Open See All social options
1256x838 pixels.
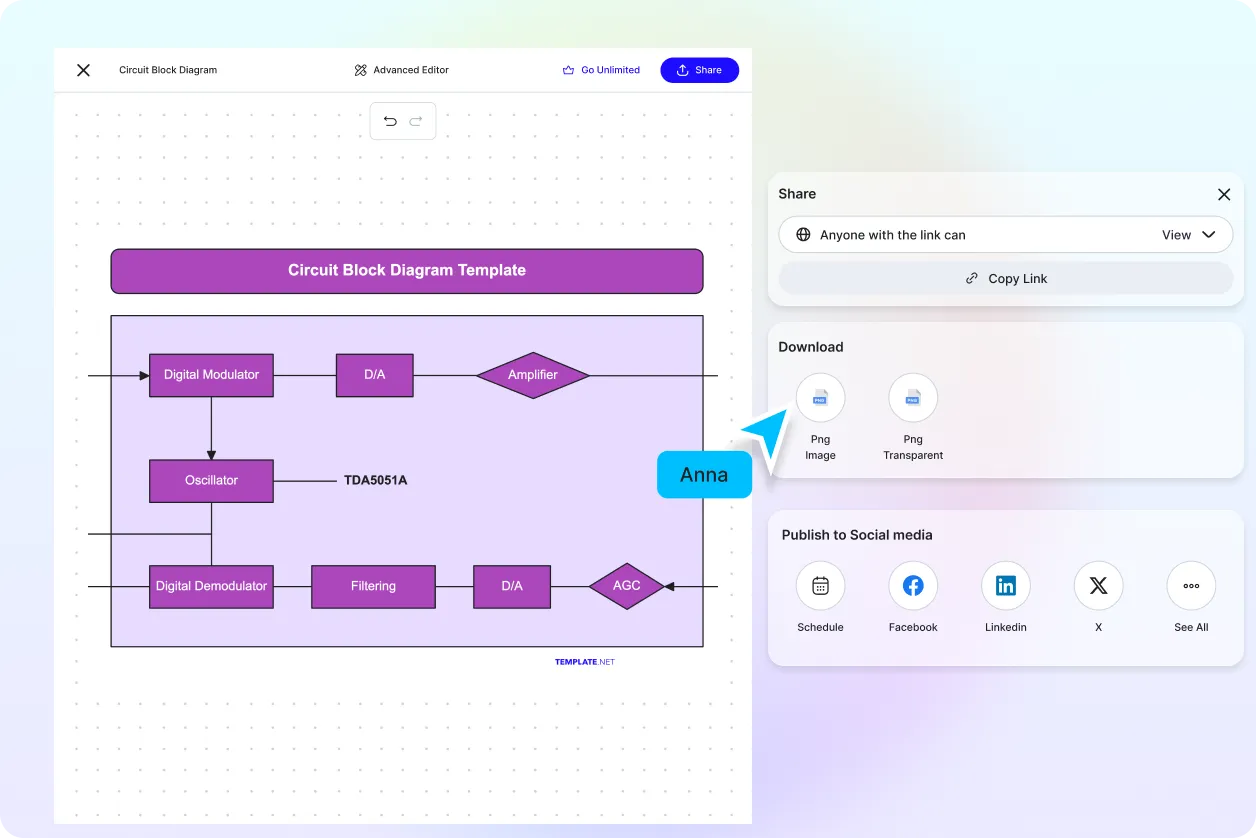1191,586
